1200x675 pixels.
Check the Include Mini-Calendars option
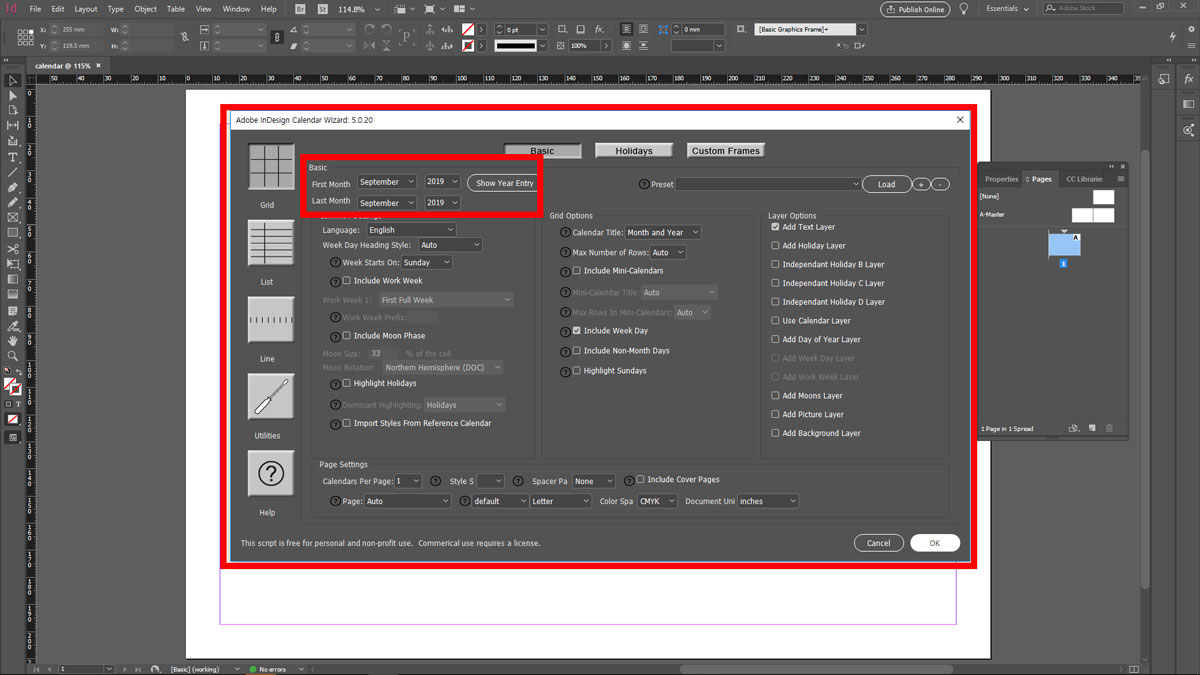point(577,271)
